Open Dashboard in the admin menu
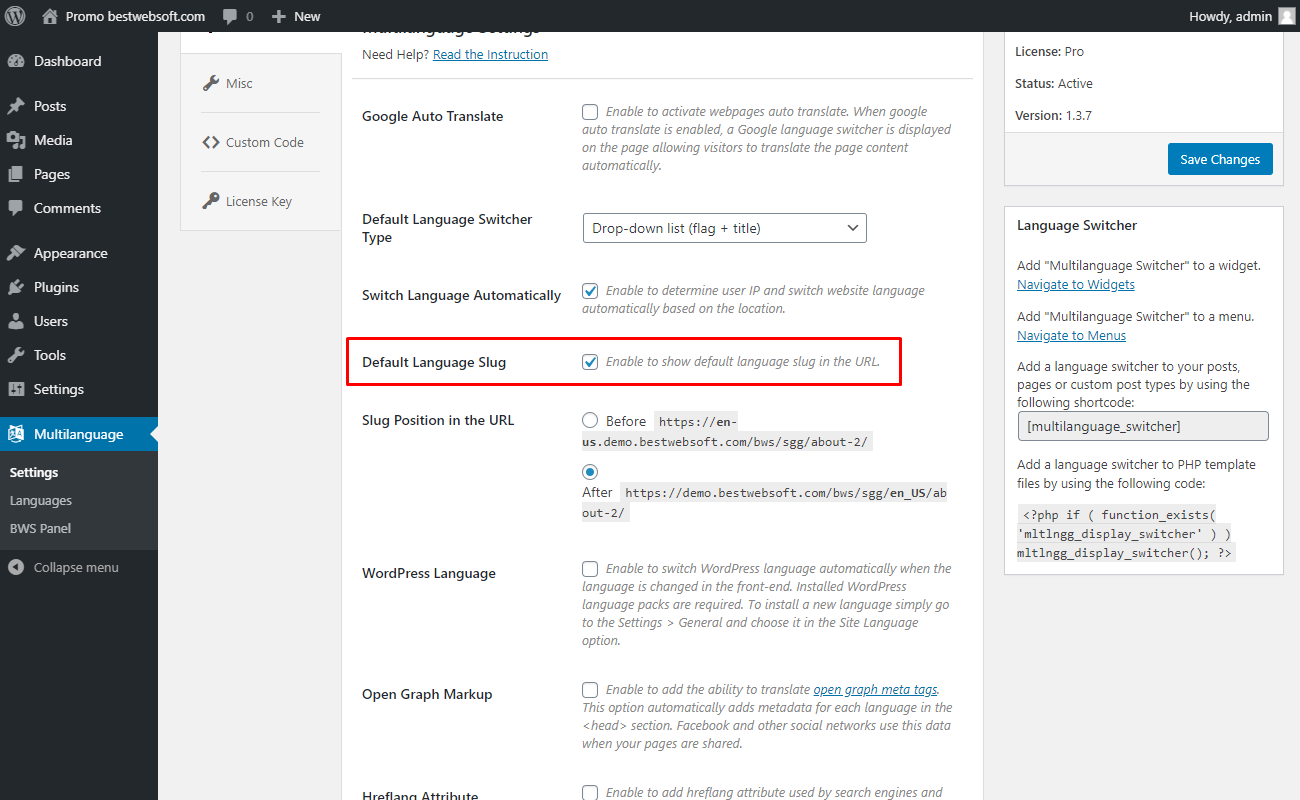 click(x=79, y=61)
